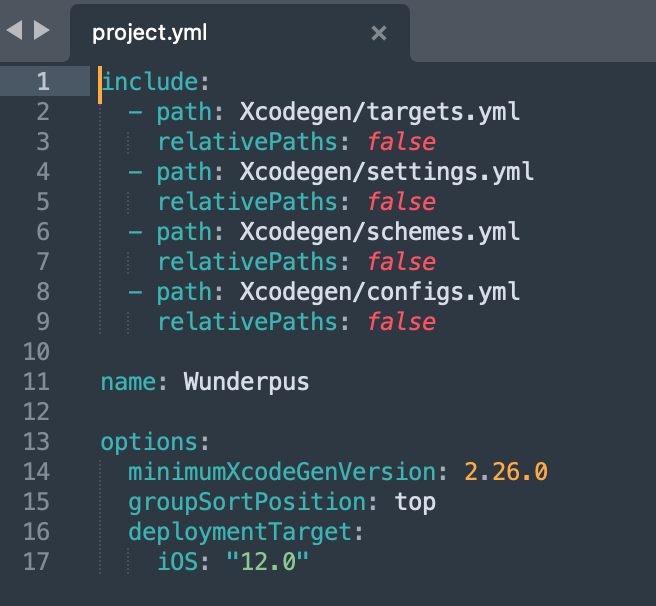Screen dimensions: 656x606
Task: Click the 'include' key text
Action: 150,81
